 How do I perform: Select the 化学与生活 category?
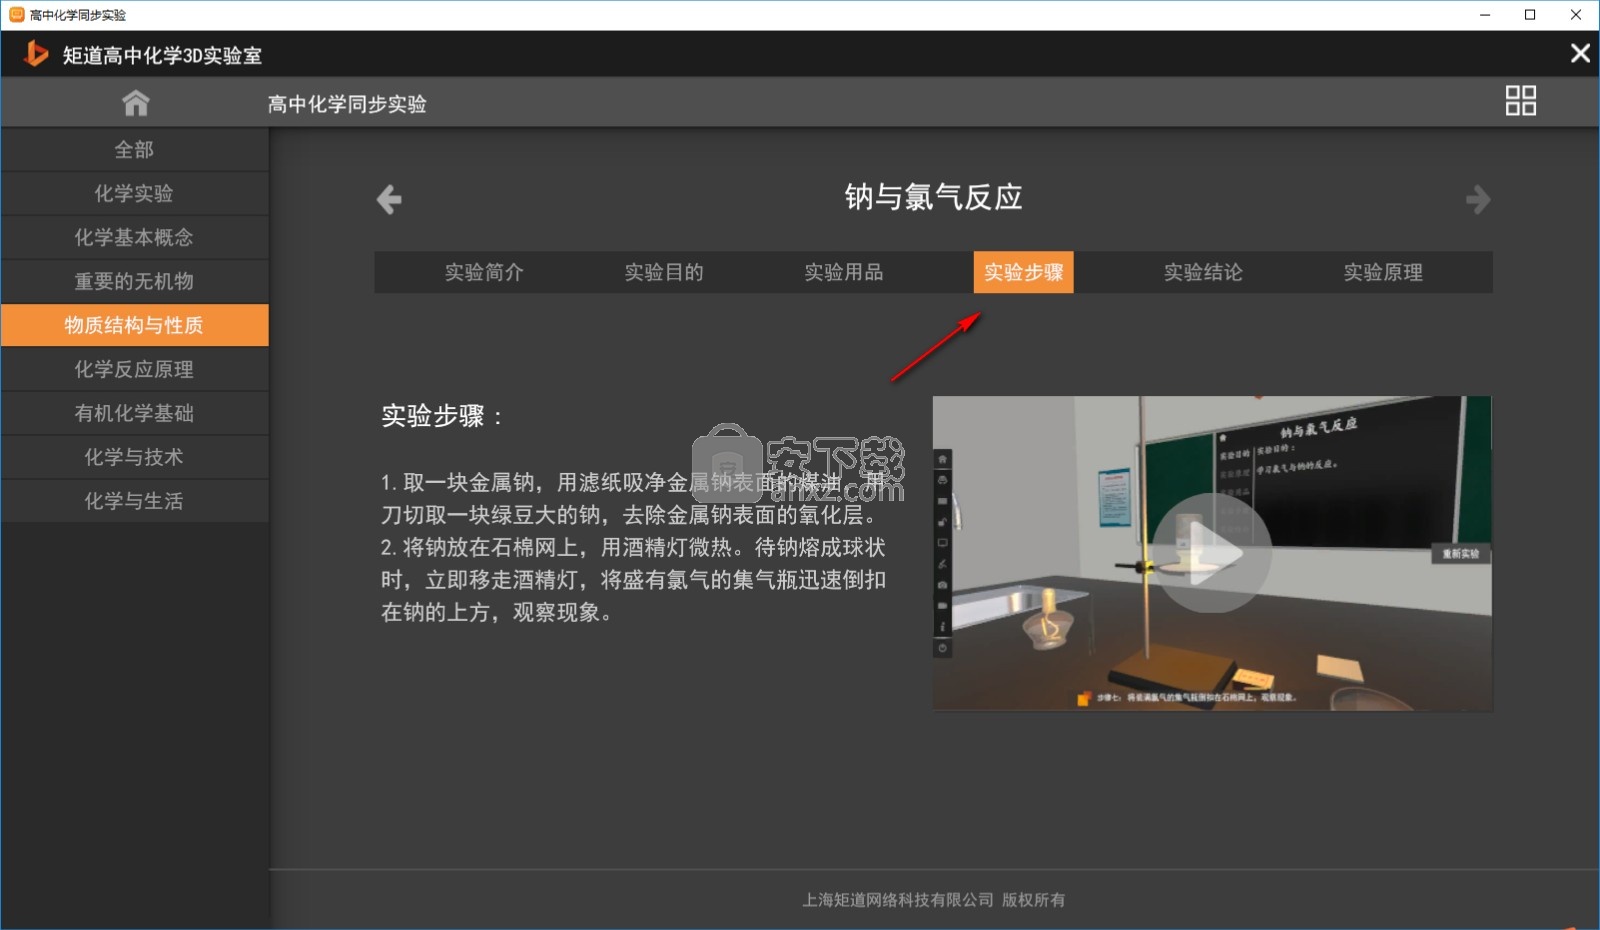[134, 502]
